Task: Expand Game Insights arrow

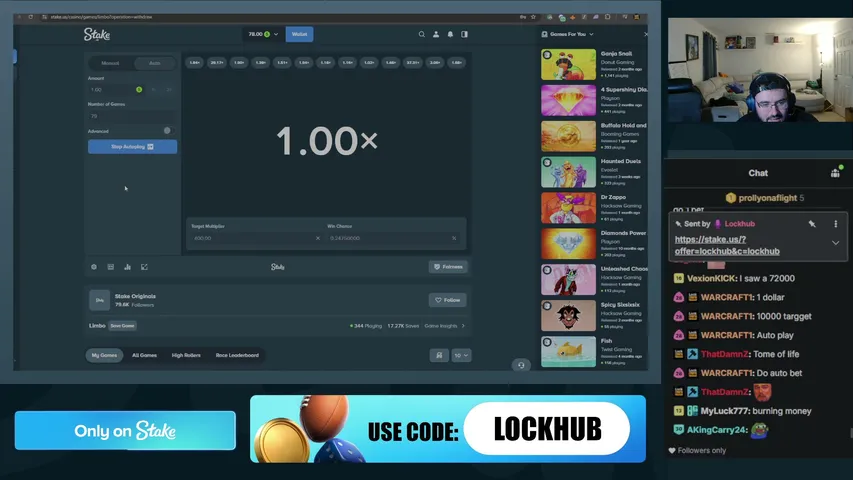Action: pos(463,326)
